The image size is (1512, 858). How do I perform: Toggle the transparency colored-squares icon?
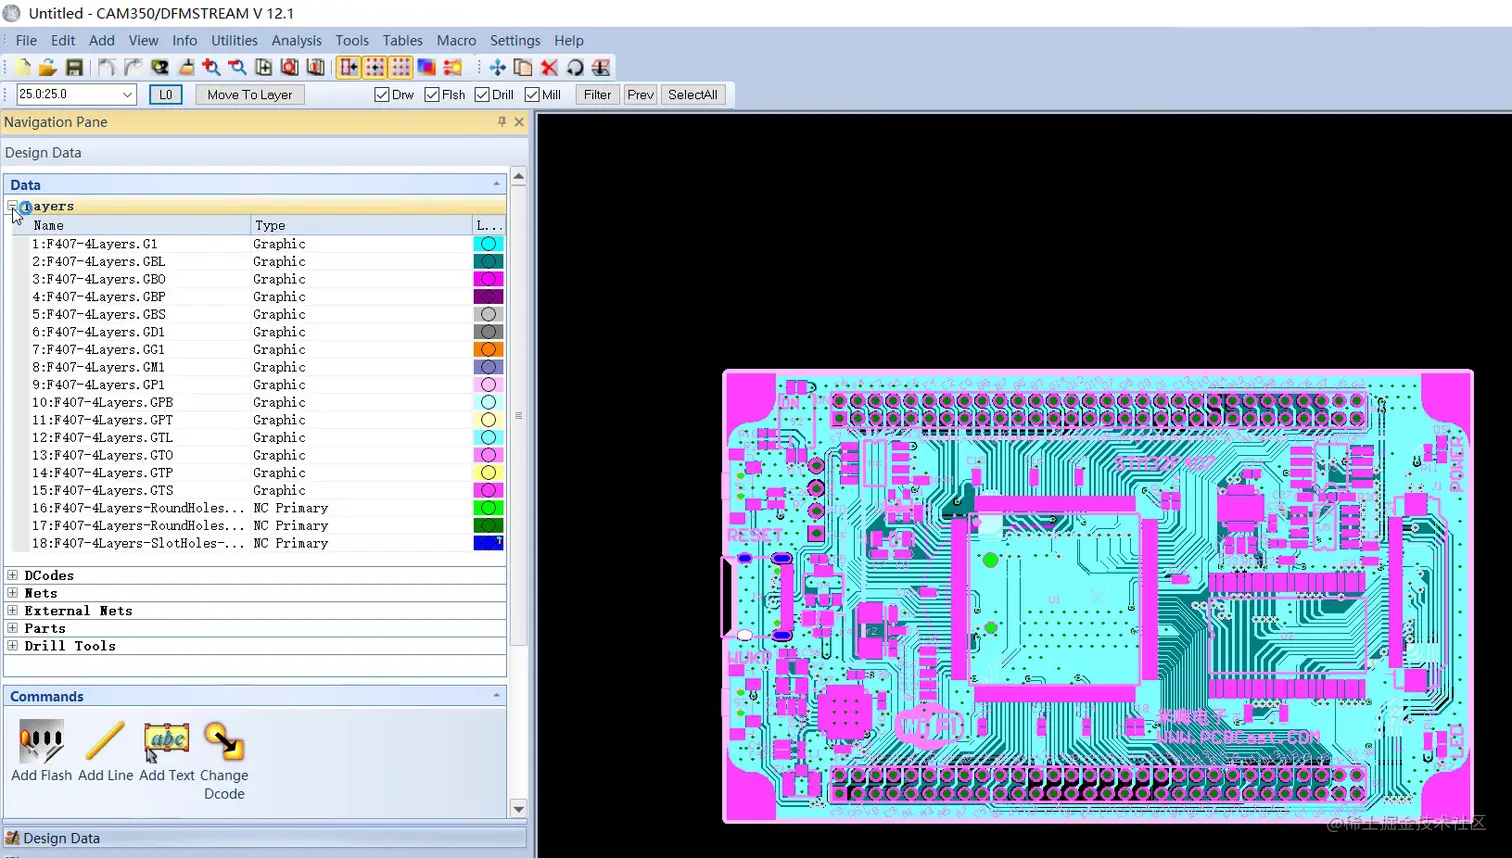(x=427, y=67)
